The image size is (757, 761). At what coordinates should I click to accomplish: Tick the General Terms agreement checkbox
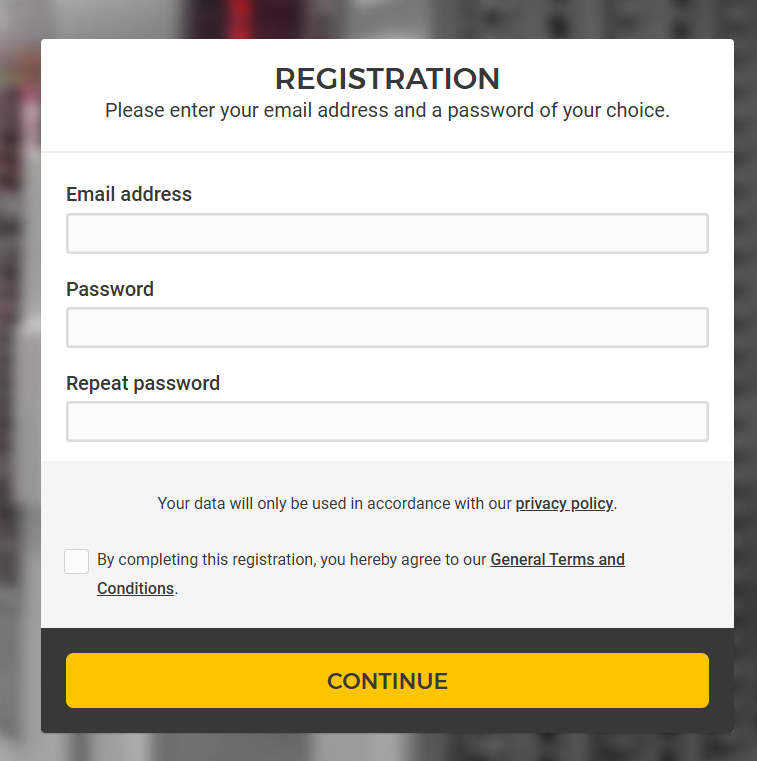pyautogui.click(x=77, y=561)
